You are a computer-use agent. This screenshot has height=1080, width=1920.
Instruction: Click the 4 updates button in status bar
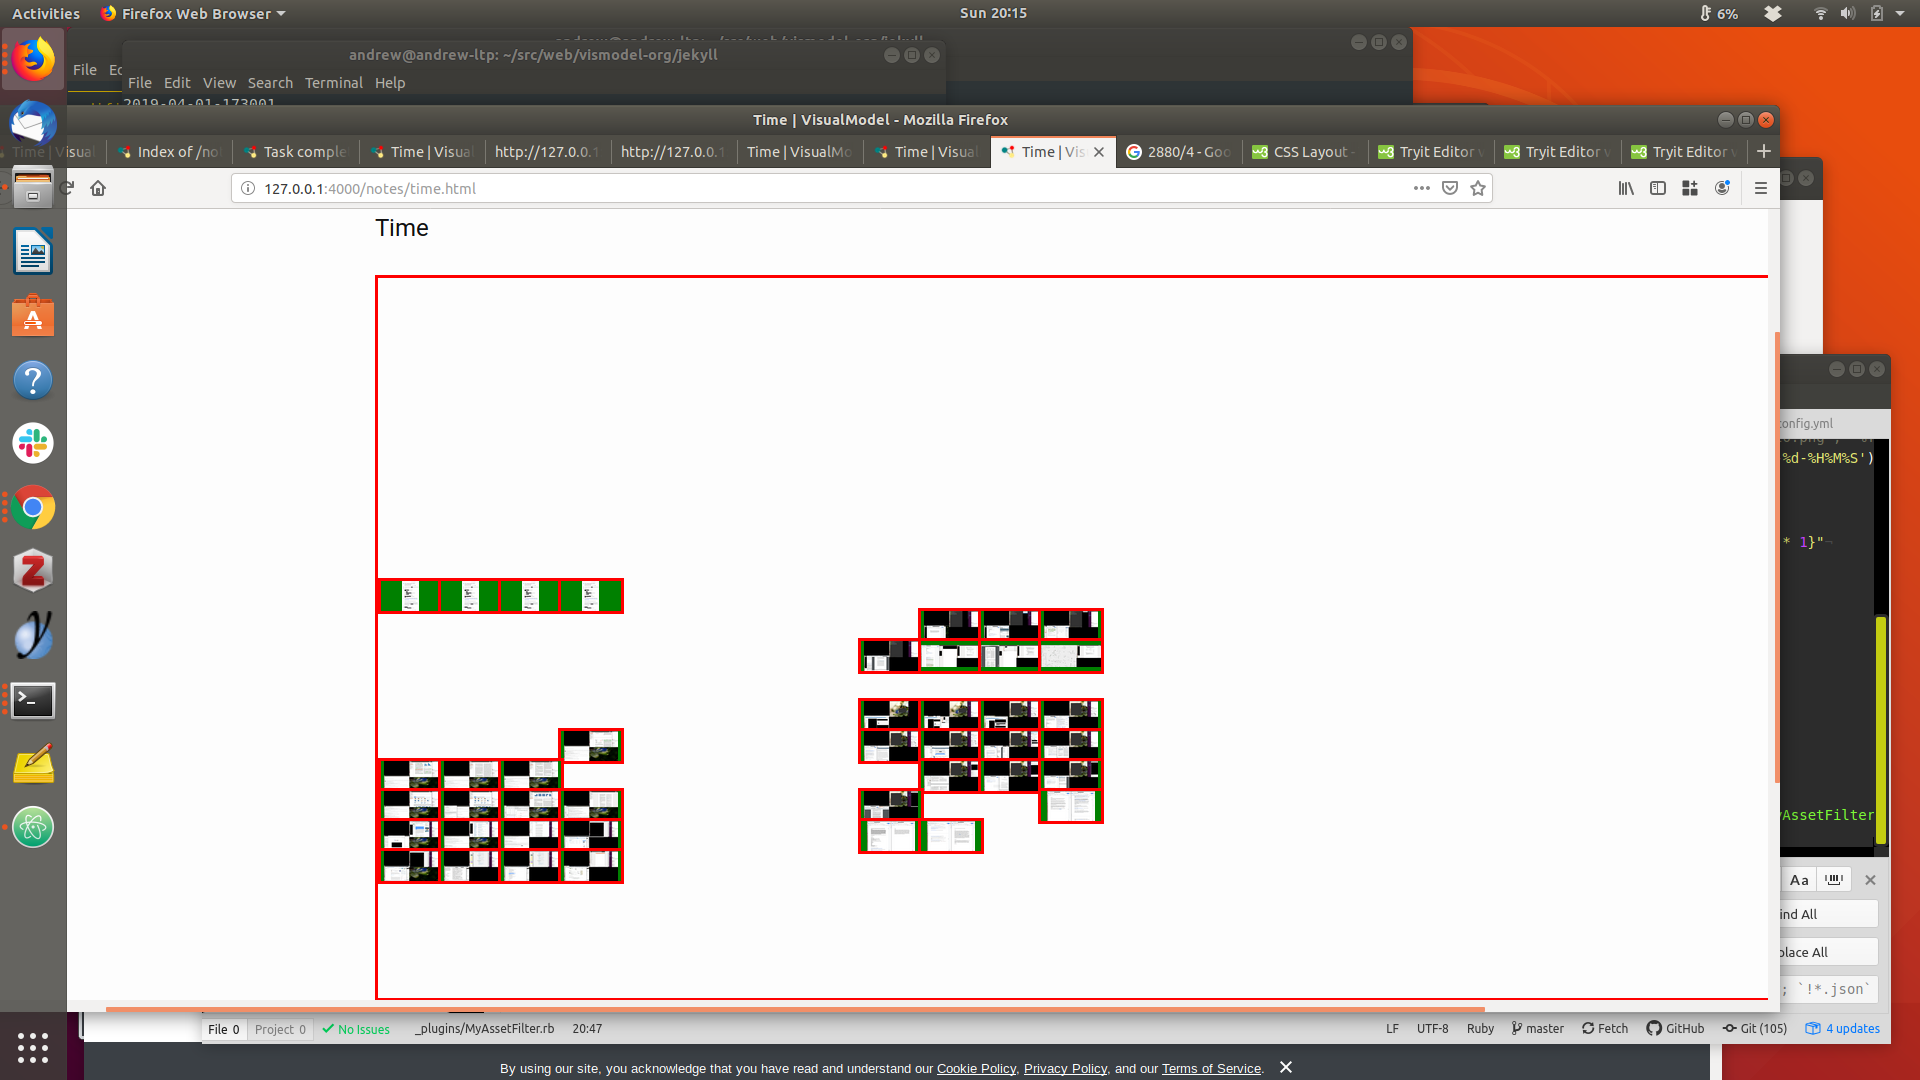point(1842,1028)
